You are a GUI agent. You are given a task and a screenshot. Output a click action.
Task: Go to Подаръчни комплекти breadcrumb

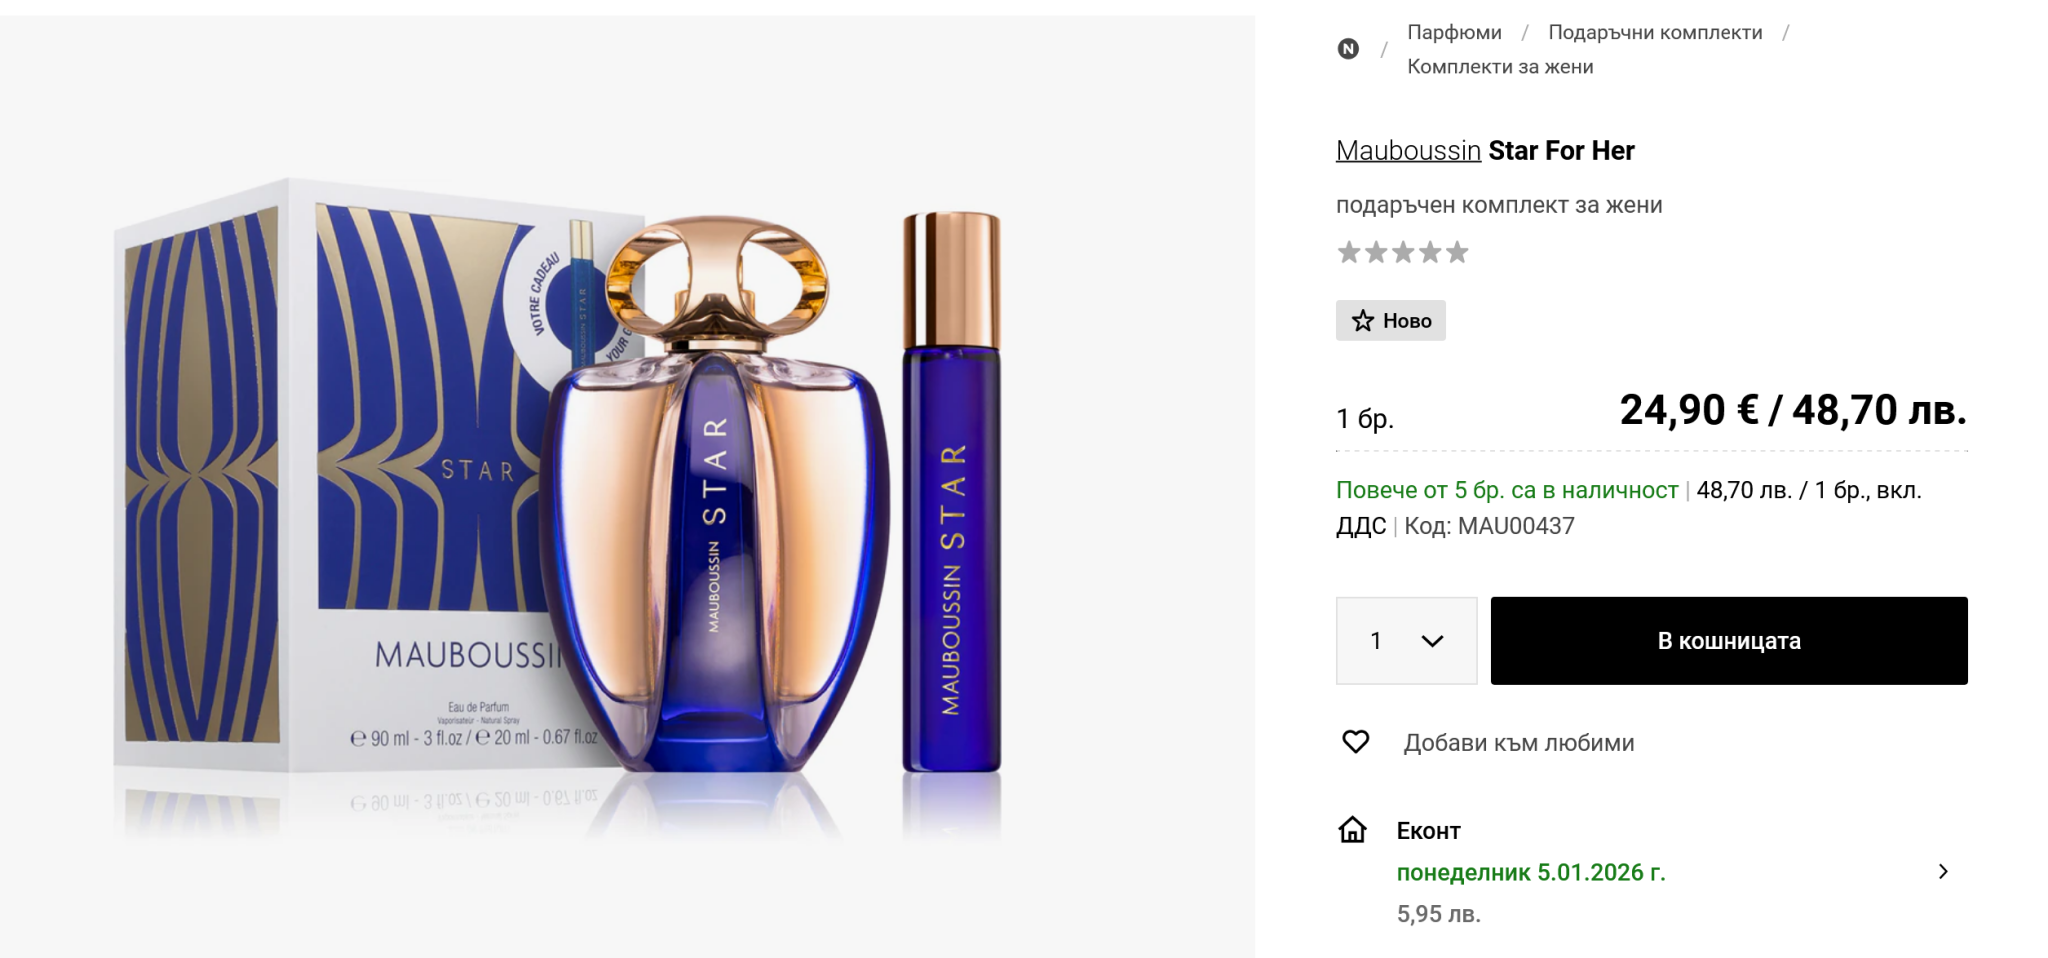tap(1655, 32)
